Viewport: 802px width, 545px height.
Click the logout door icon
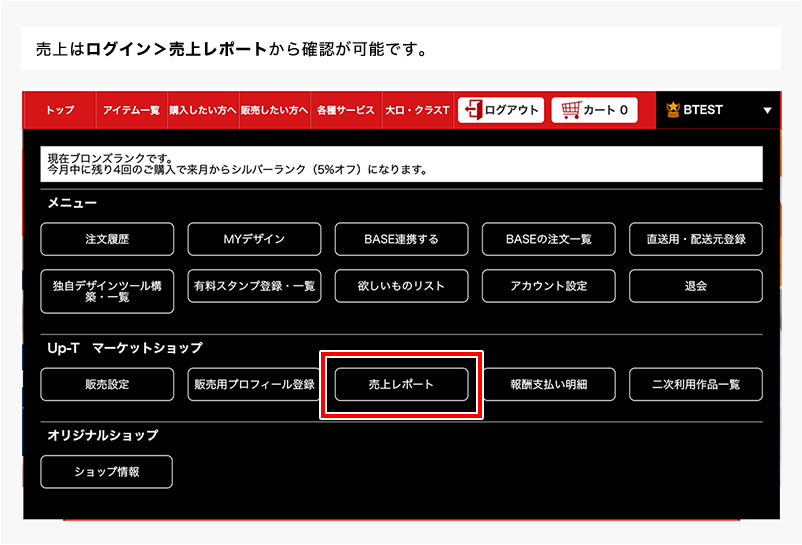coord(473,110)
